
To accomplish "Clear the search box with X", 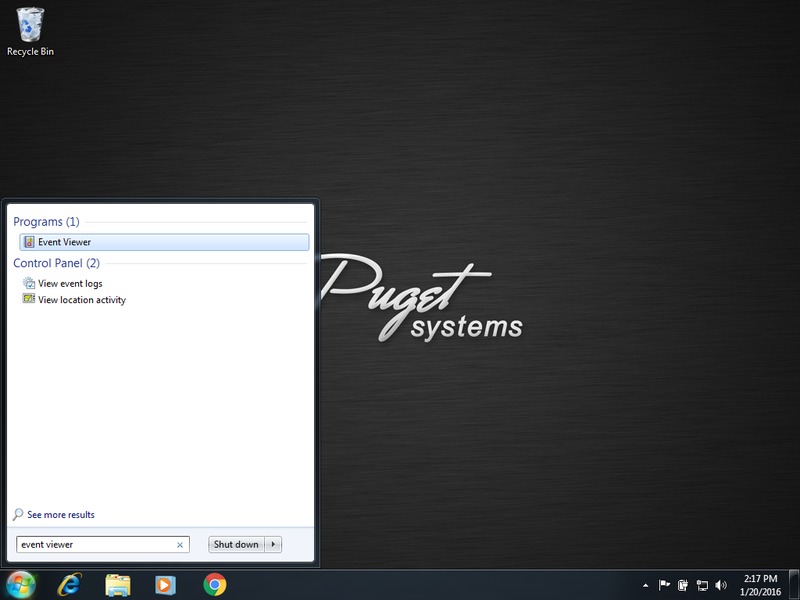I will point(180,545).
